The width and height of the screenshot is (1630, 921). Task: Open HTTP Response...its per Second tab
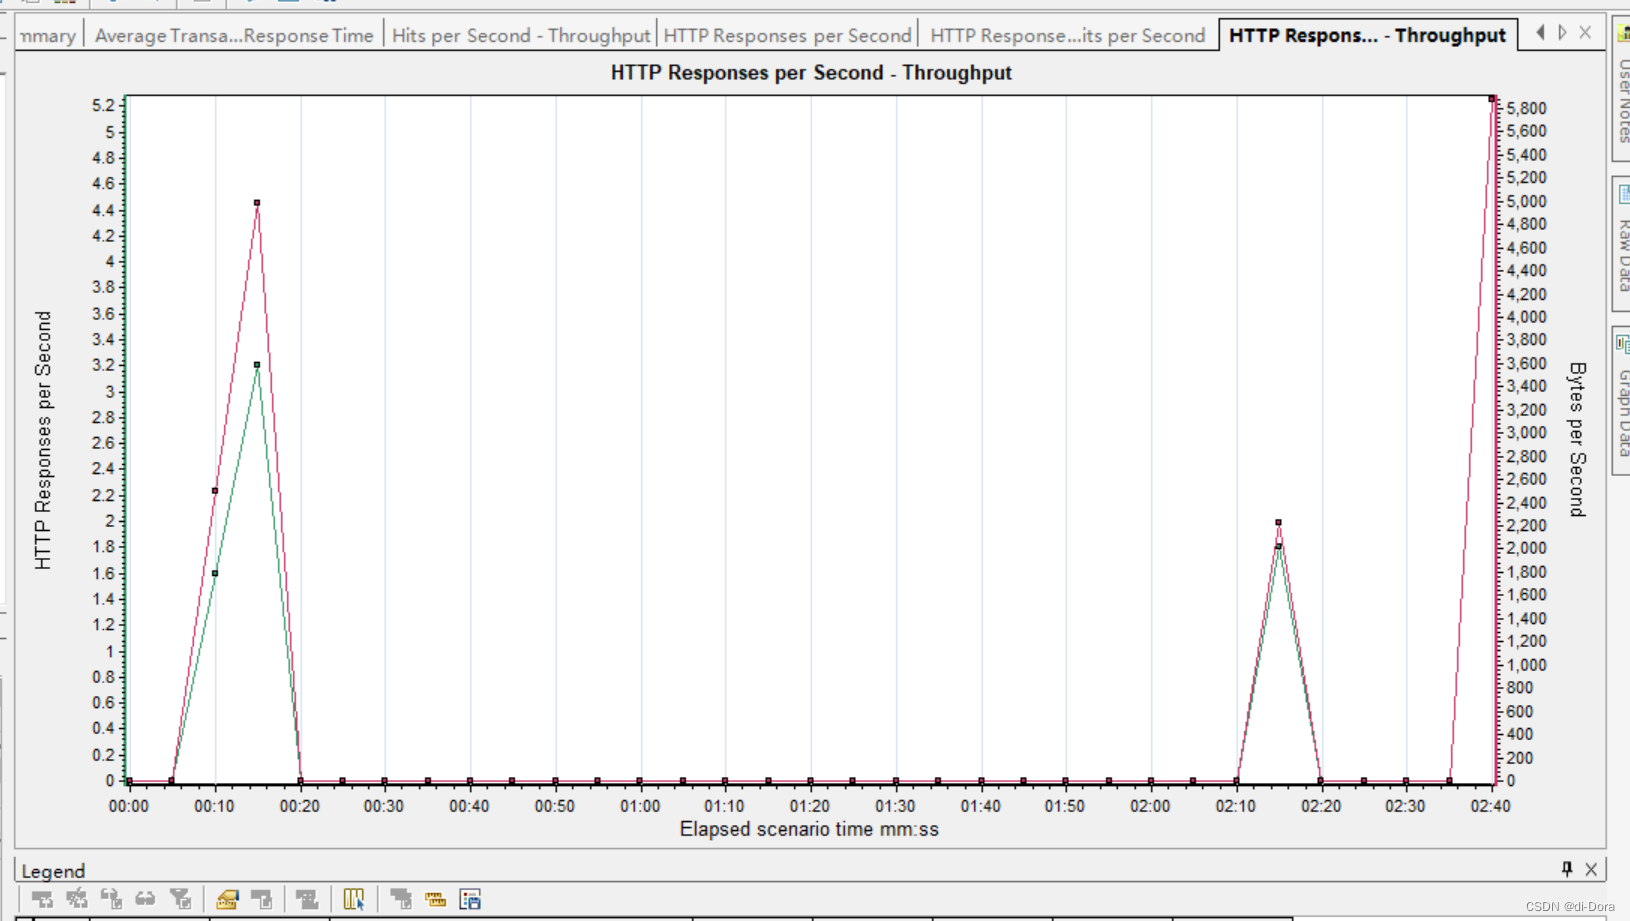coord(1067,35)
